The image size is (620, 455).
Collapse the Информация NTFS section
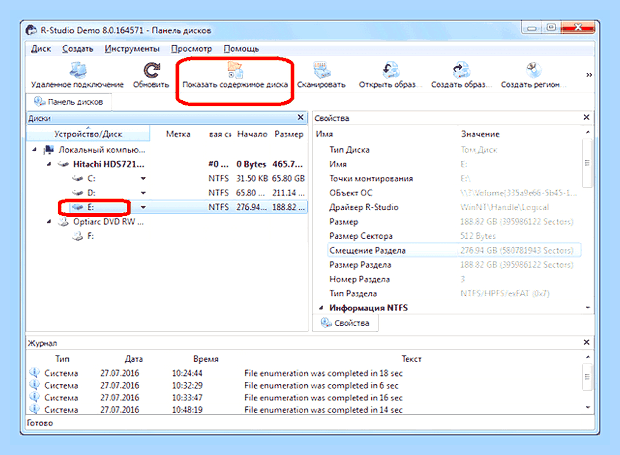coord(321,308)
